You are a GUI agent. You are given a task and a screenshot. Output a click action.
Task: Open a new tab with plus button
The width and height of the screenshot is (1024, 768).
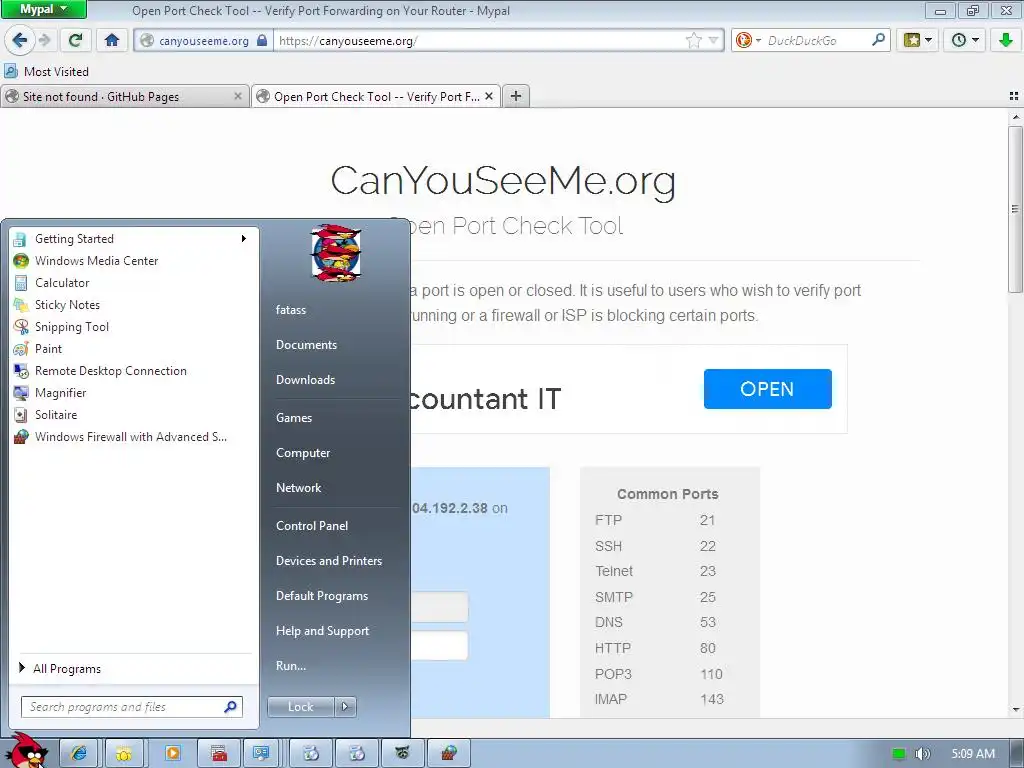pyautogui.click(x=515, y=96)
